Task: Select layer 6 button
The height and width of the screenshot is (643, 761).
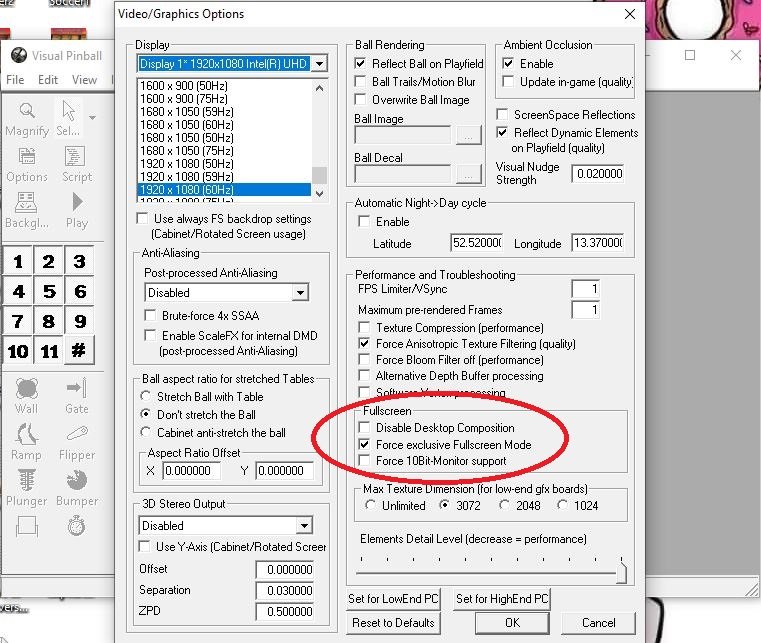Action: (79, 292)
